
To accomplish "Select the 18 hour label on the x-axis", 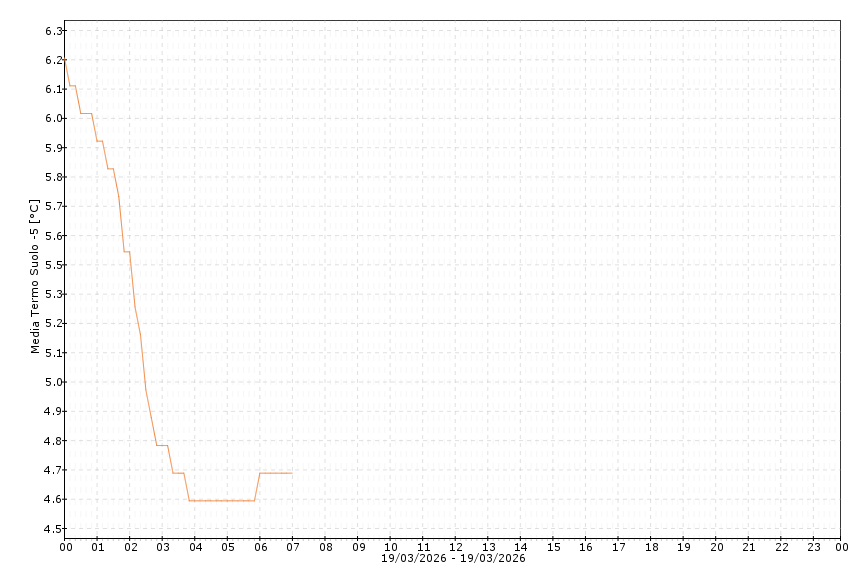I will pos(651,547).
